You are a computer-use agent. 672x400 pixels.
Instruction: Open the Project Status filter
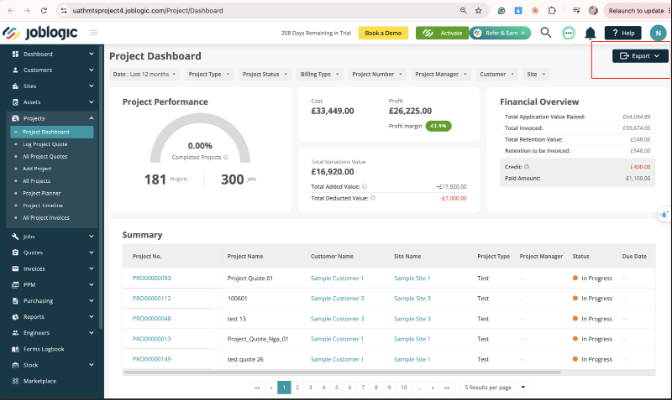click(265, 74)
